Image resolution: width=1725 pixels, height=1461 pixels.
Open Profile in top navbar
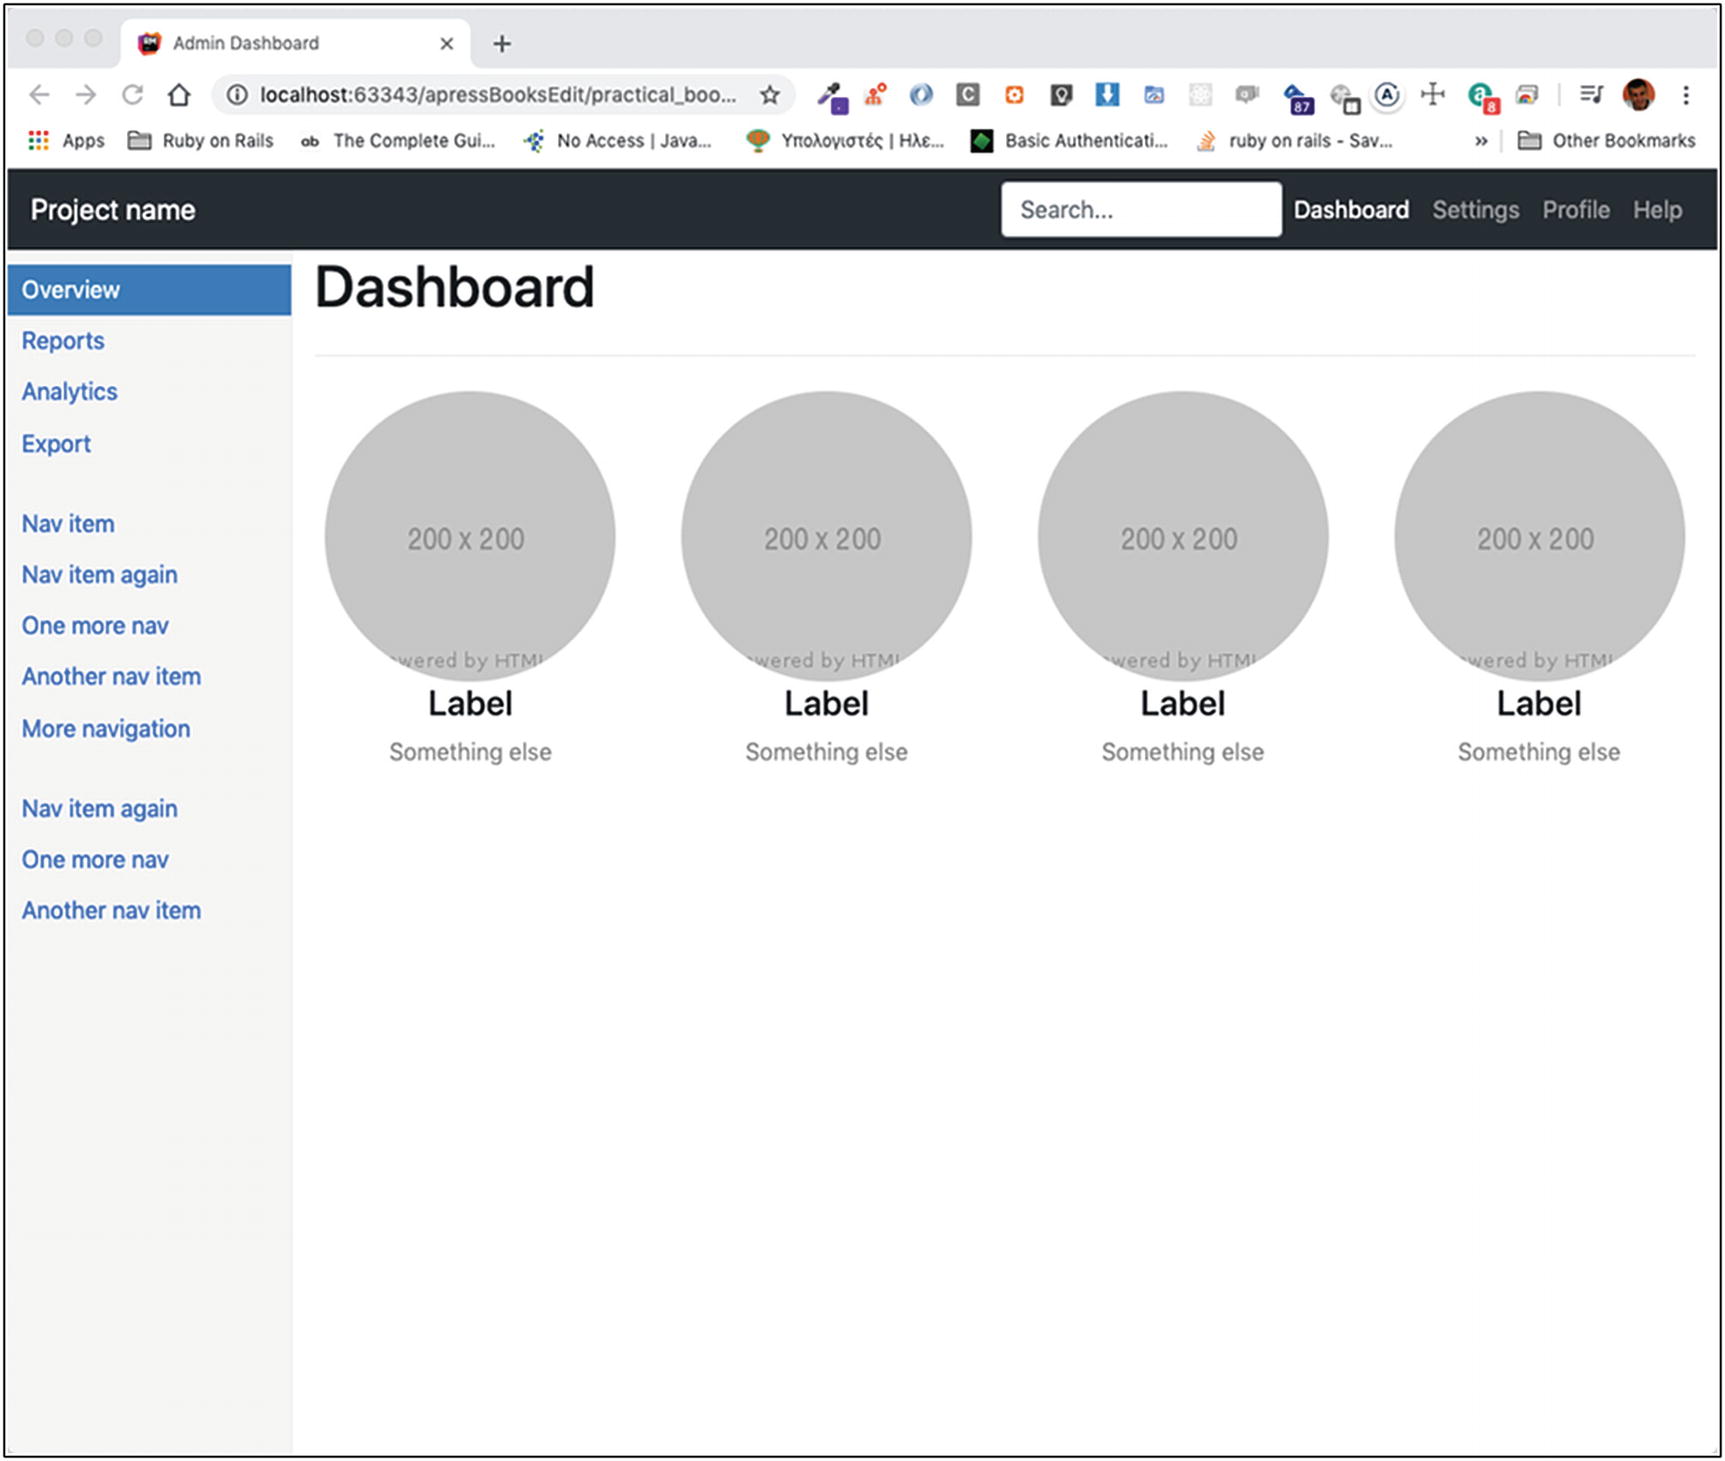tap(1575, 210)
